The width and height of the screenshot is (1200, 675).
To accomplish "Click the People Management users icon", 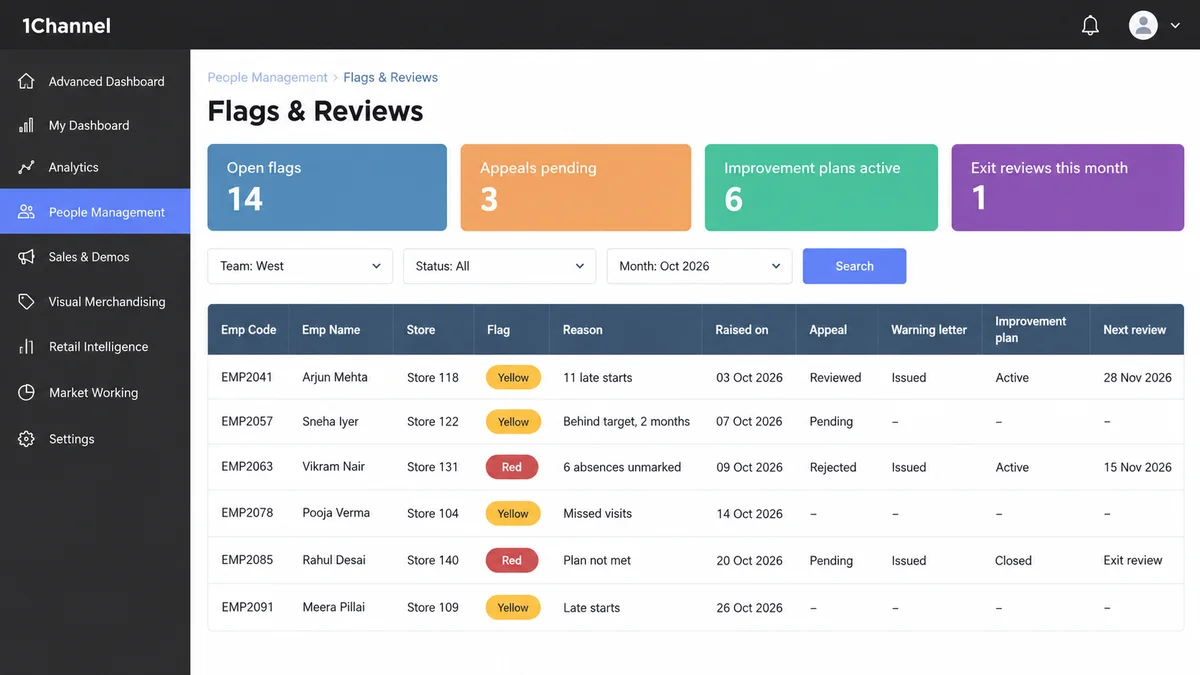I will (x=27, y=212).
